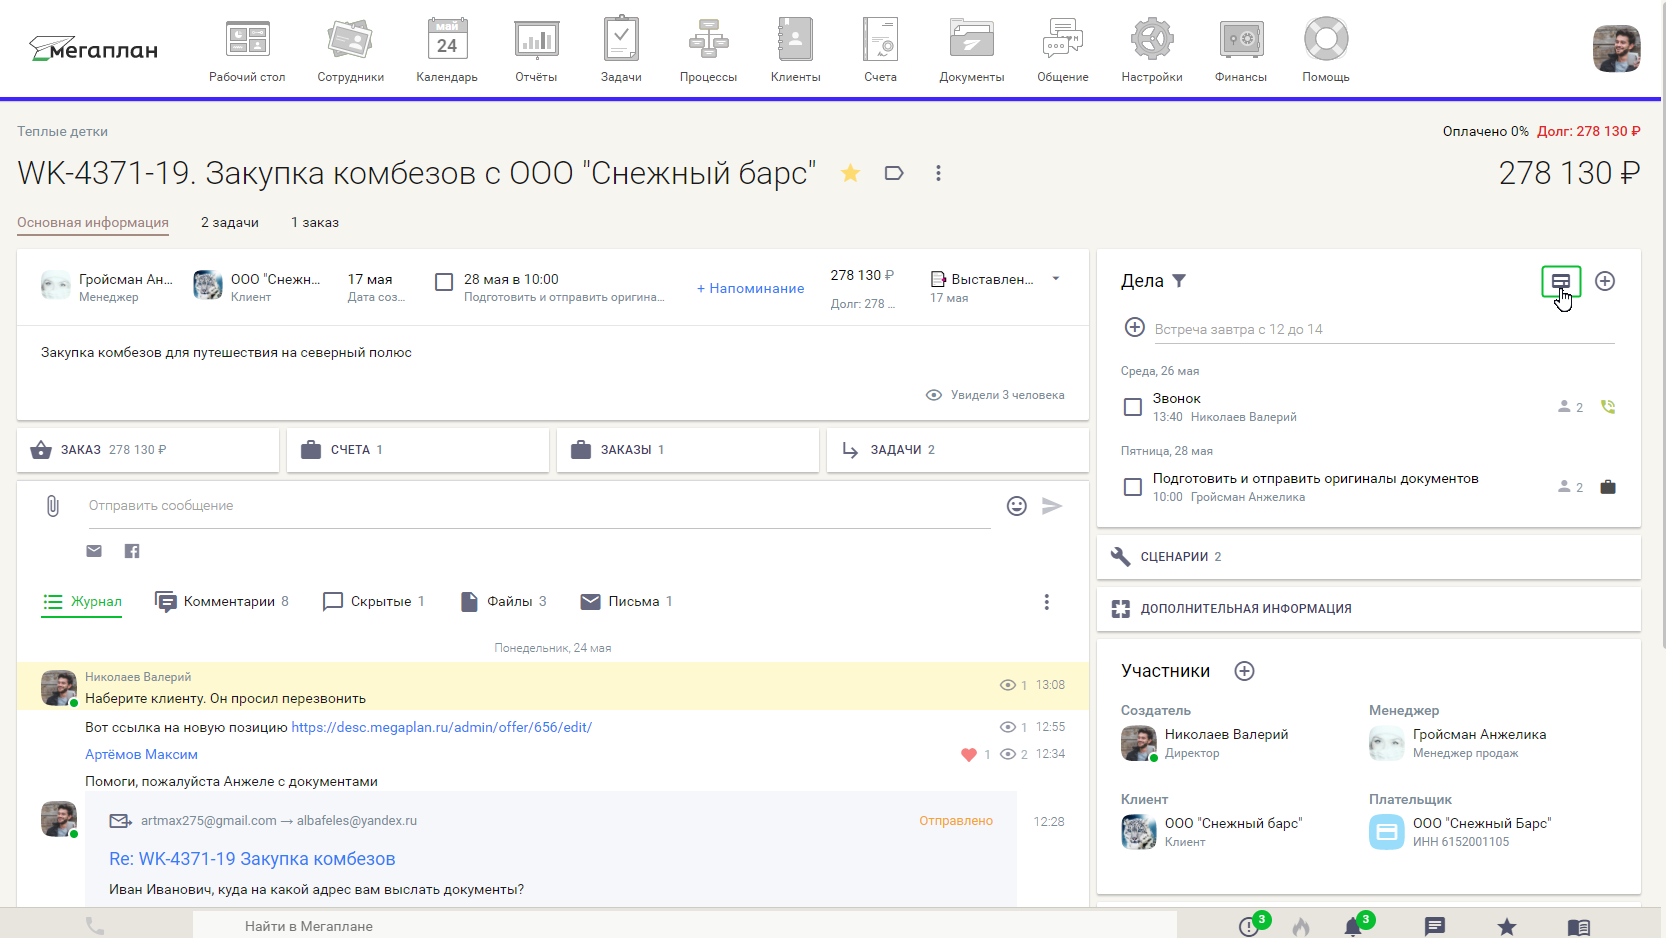The image size is (1666, 938).
Task: Open the Календарь icon
Action: 447,39
